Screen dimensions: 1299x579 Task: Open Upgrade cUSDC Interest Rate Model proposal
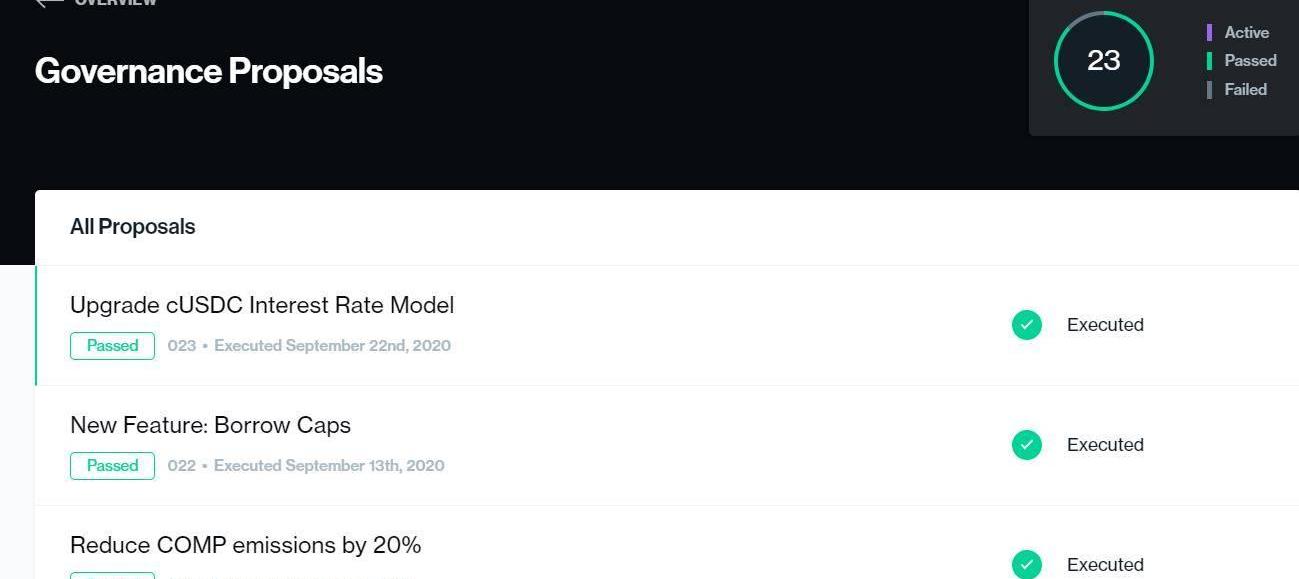(262, 305)
